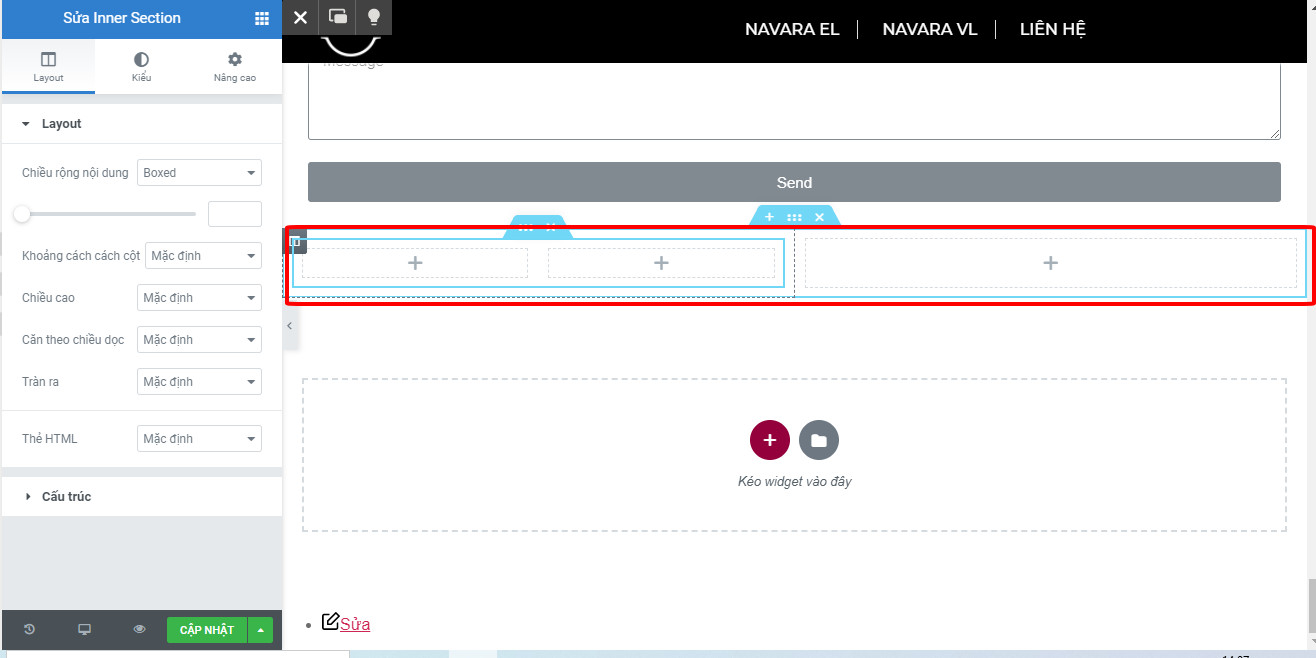Viewport: 1316px width, 658px height.
Task: Click the gray add template folder button
Action: click(x=819, y=440)
